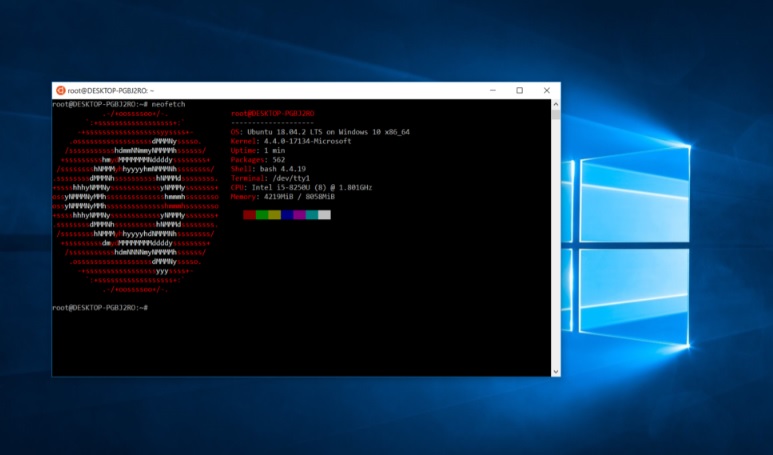This screenshot has width=773, height=455.
Task: Click the OS line 'Ubuntu 18.04.2 LTS'
Action: pos(320,132)
